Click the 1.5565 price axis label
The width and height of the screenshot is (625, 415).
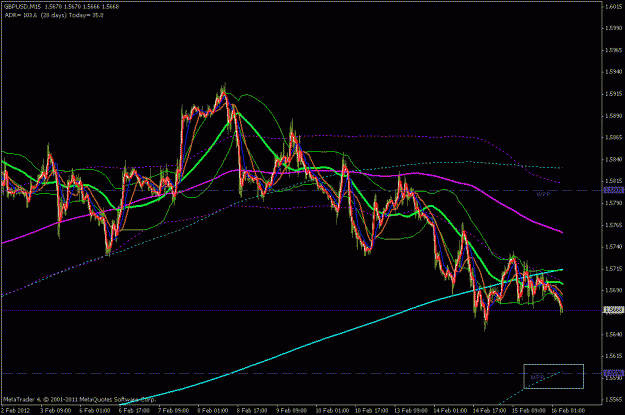613,400
